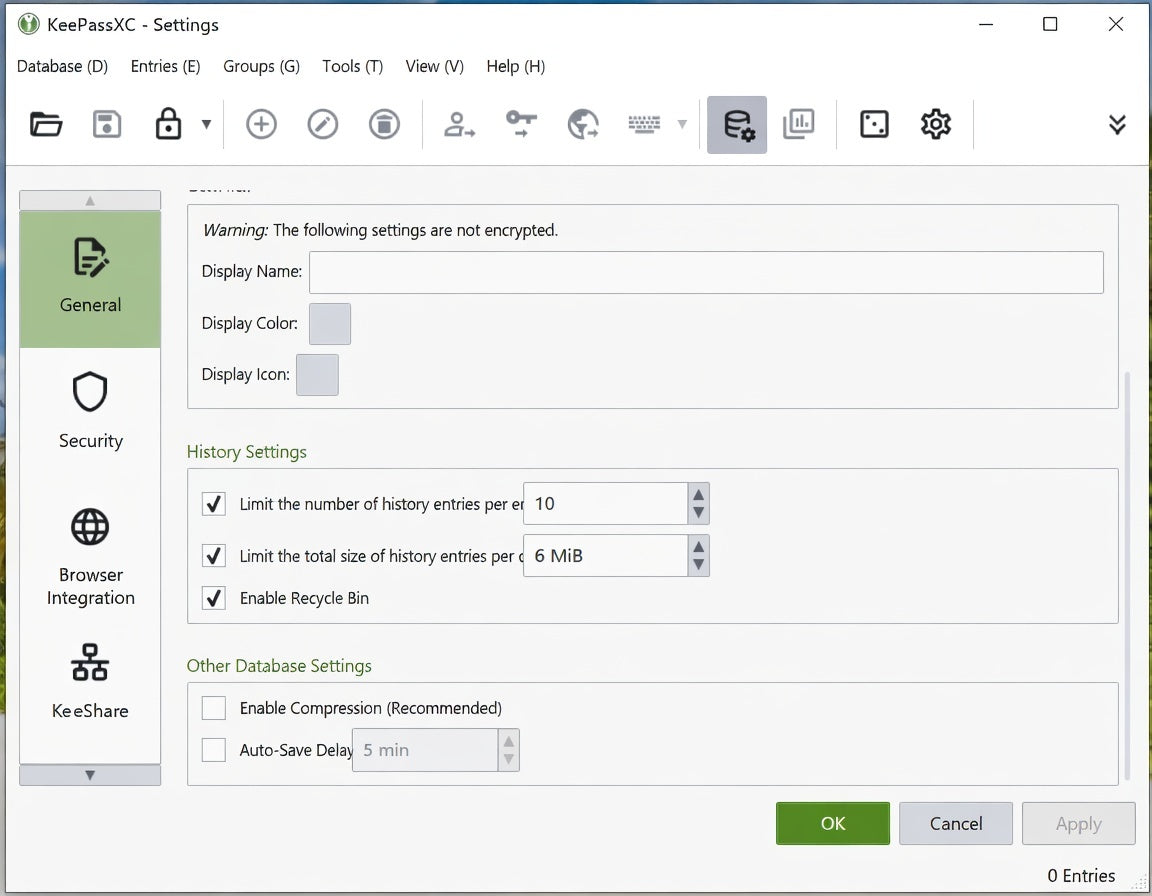
Task: Maximize the KeePassXC window
Action: click(x=1051, y=24)
